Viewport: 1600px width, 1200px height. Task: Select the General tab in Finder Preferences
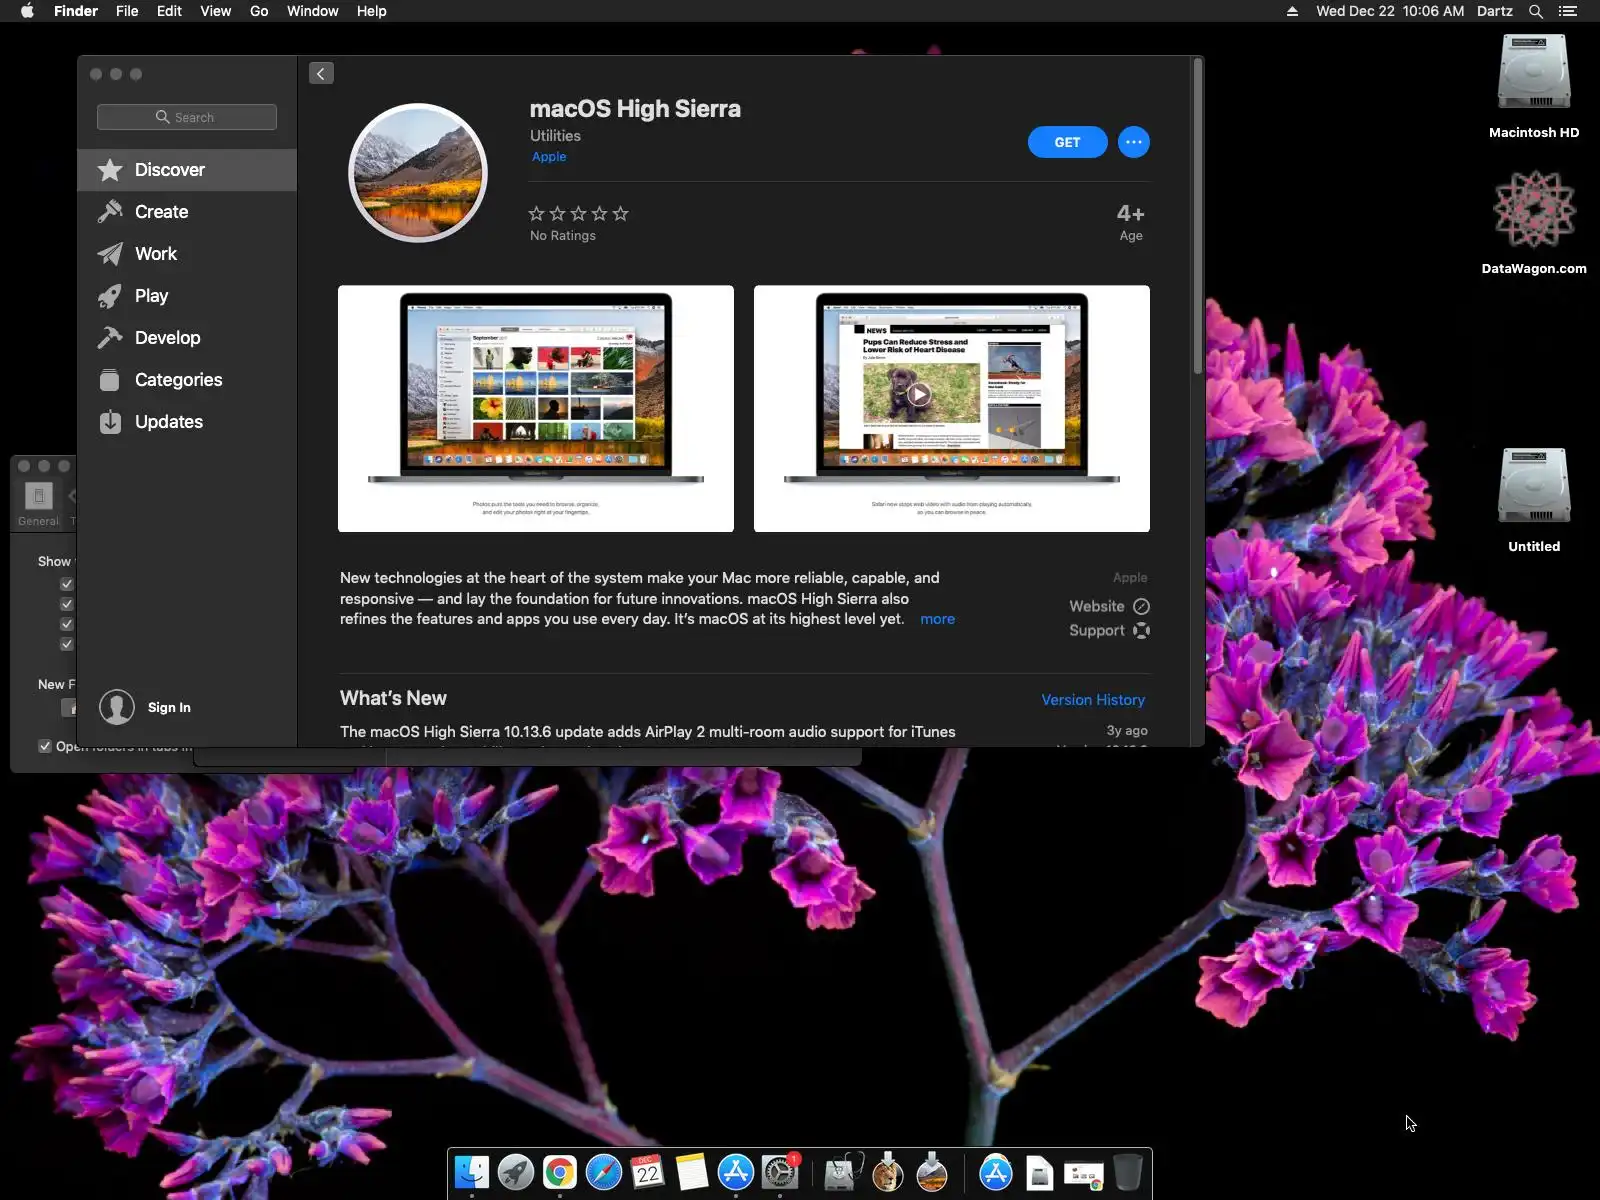(x=39, y=503)
